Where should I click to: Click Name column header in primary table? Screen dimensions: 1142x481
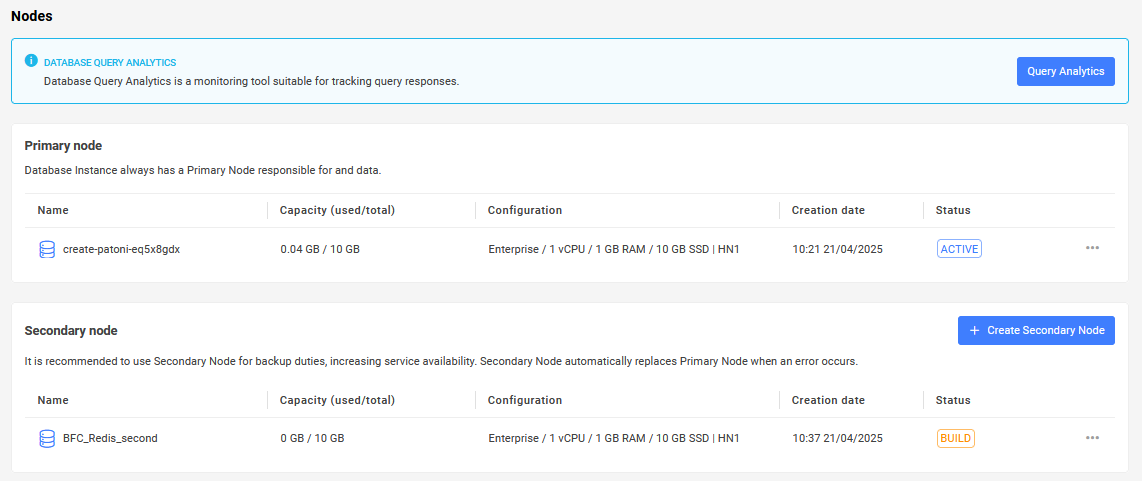point(52,210)
